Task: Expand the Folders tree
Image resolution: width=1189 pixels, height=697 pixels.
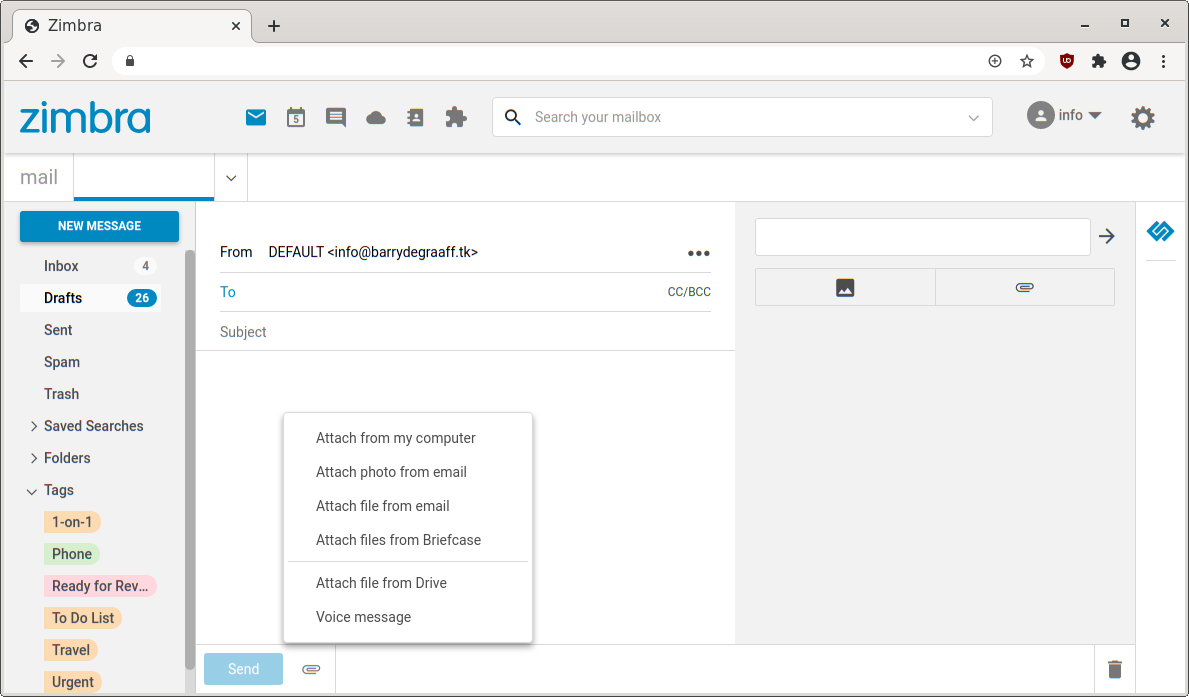Action: tap(33, 458)
